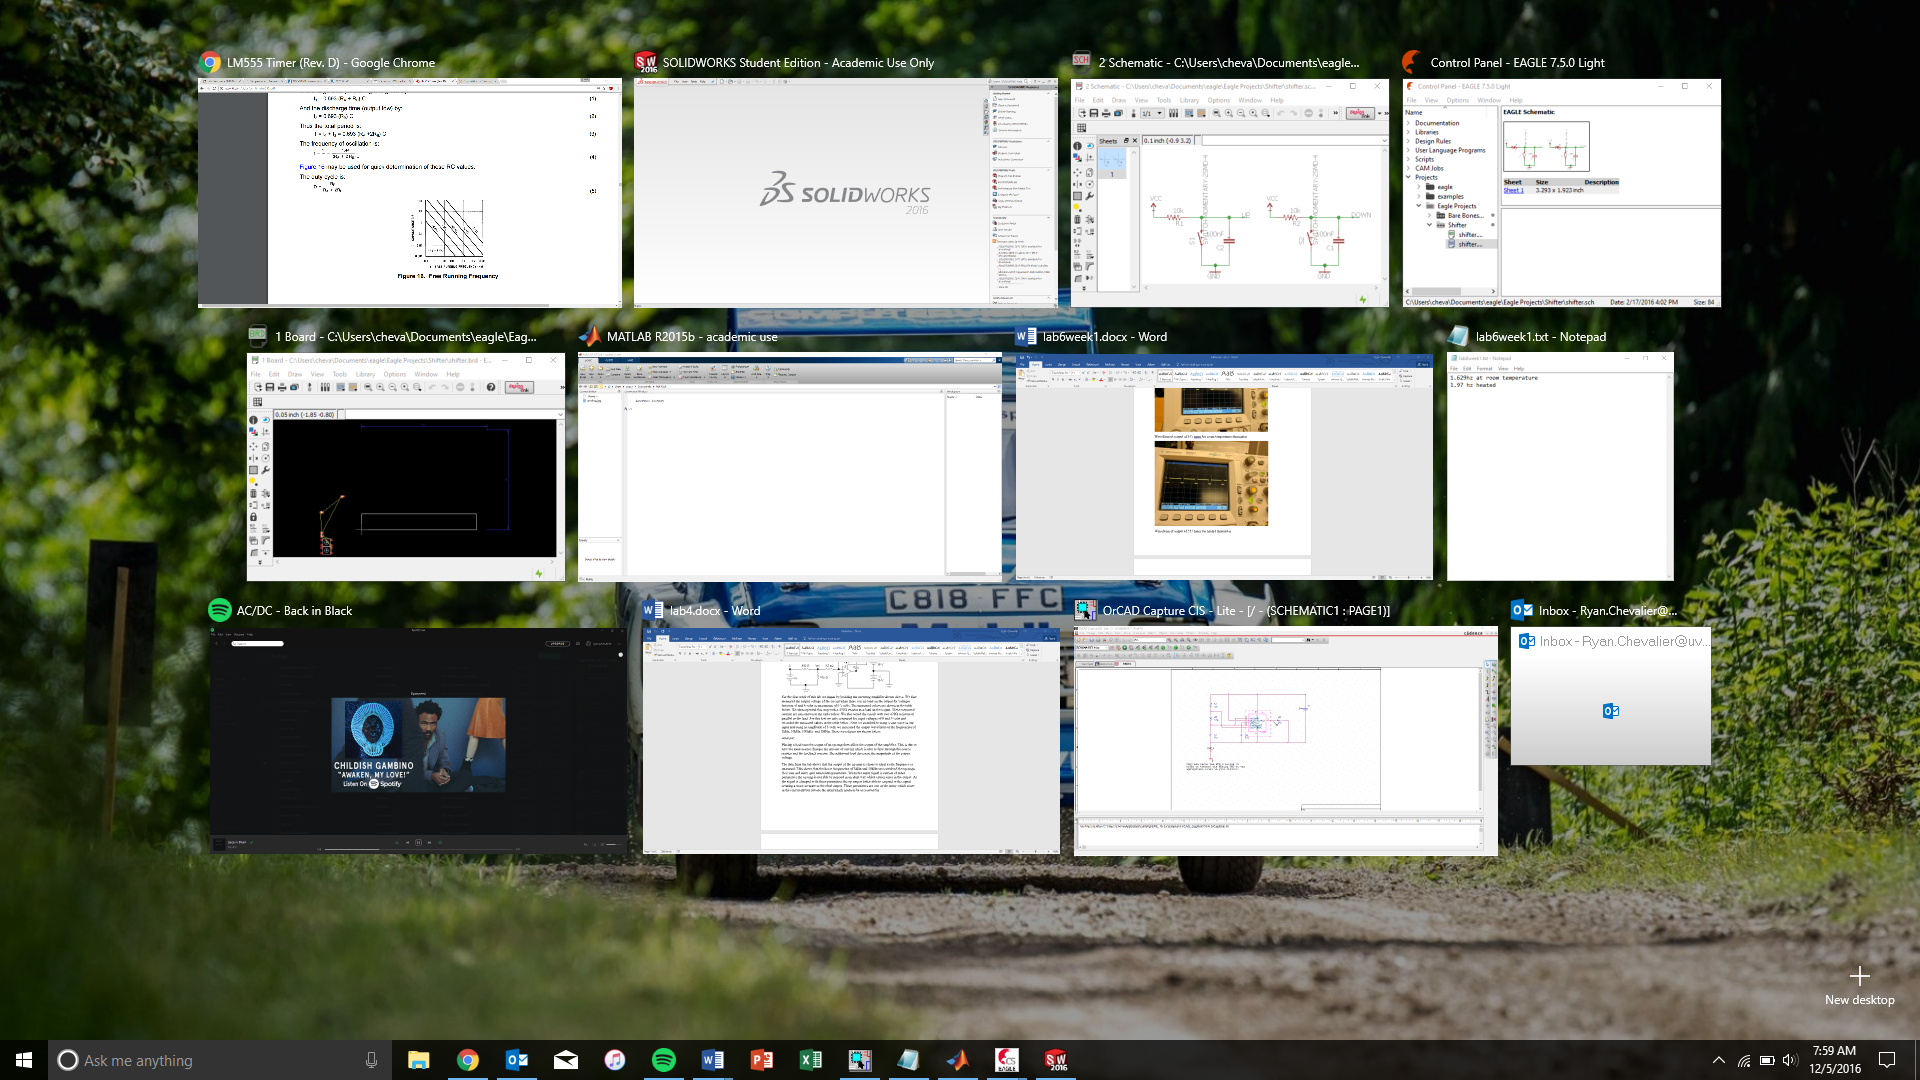This screenshot has width=1920, height=1080.
Task: Launch iTunes from the taskbar
Action: pos(614,1060)
